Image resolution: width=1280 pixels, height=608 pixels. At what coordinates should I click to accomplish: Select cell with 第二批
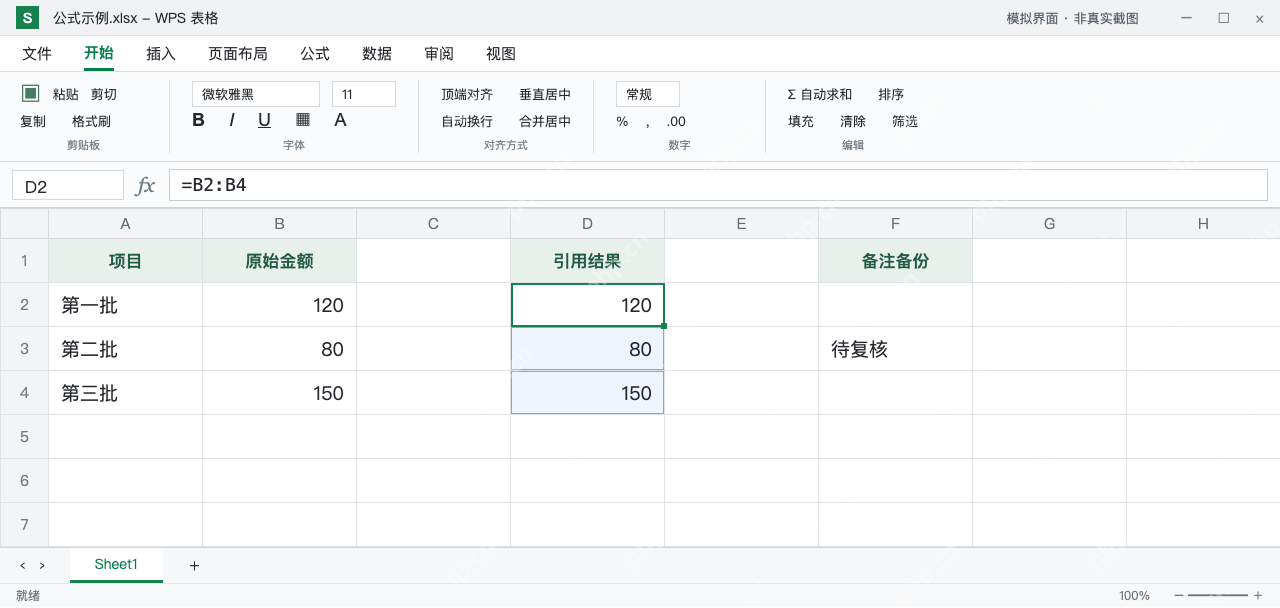point(126,349)
